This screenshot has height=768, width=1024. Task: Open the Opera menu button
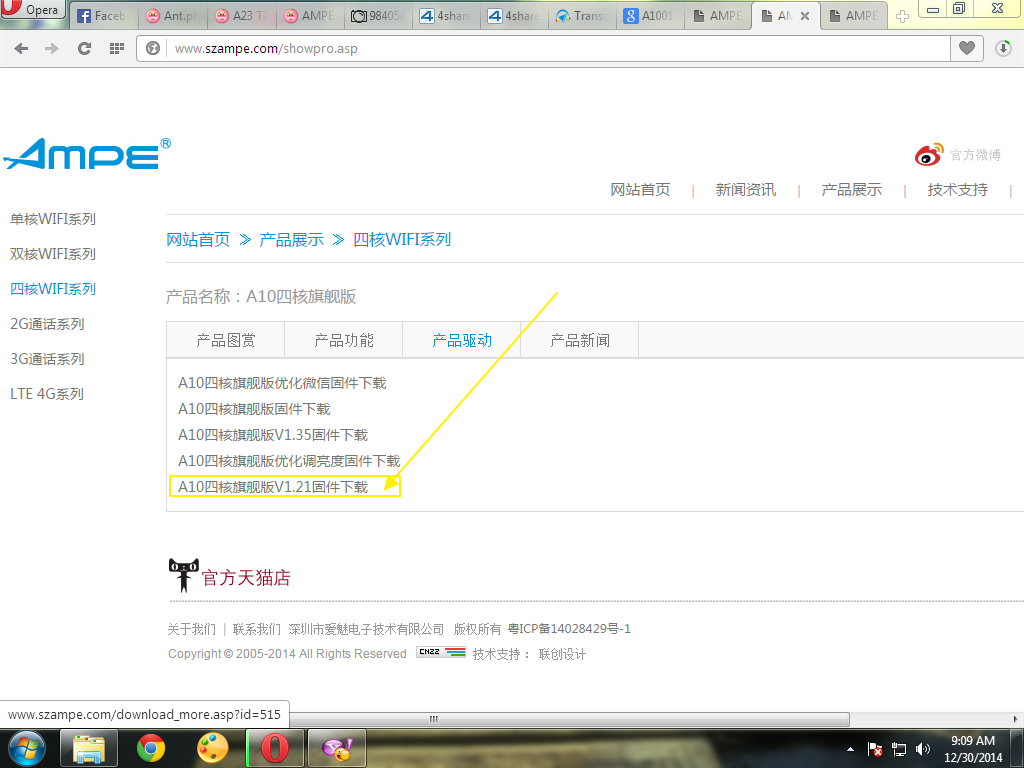tap(33, 10)
